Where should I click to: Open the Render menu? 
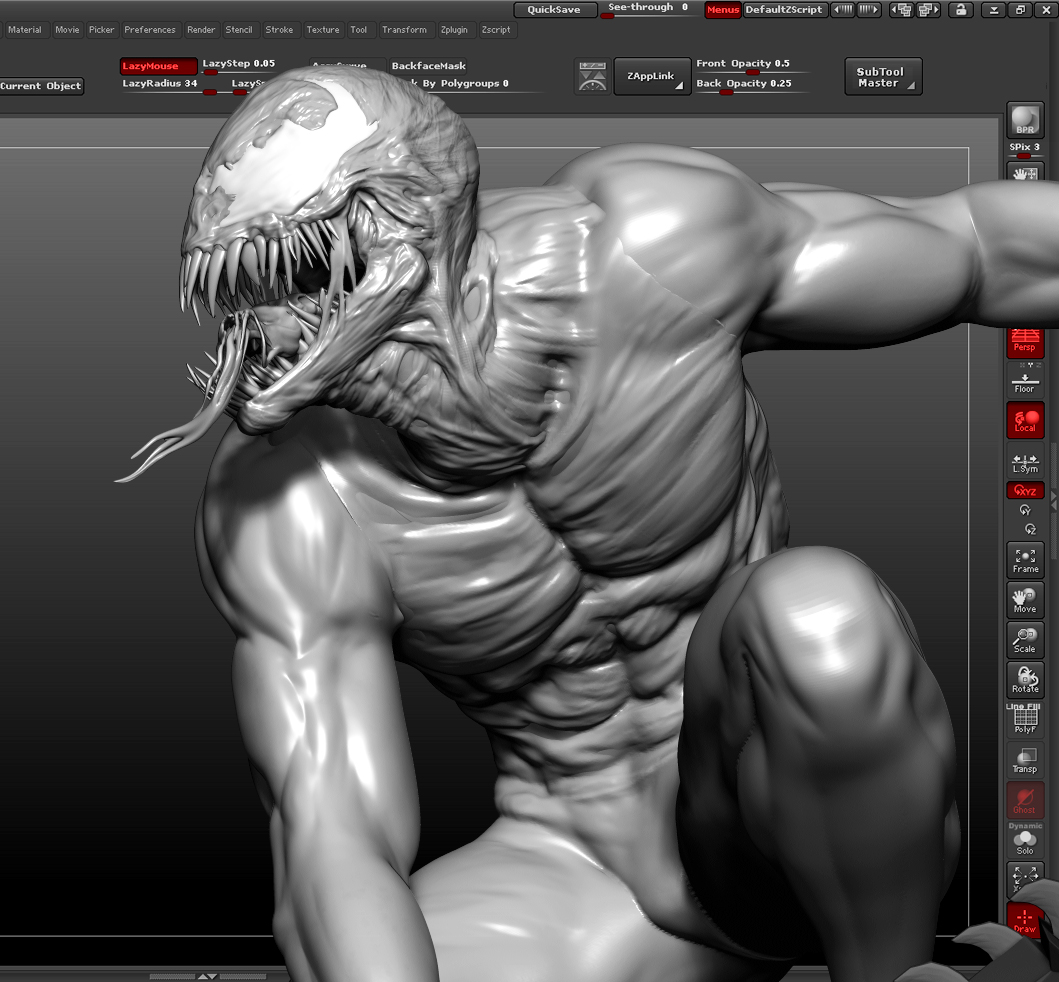point(201,30)
